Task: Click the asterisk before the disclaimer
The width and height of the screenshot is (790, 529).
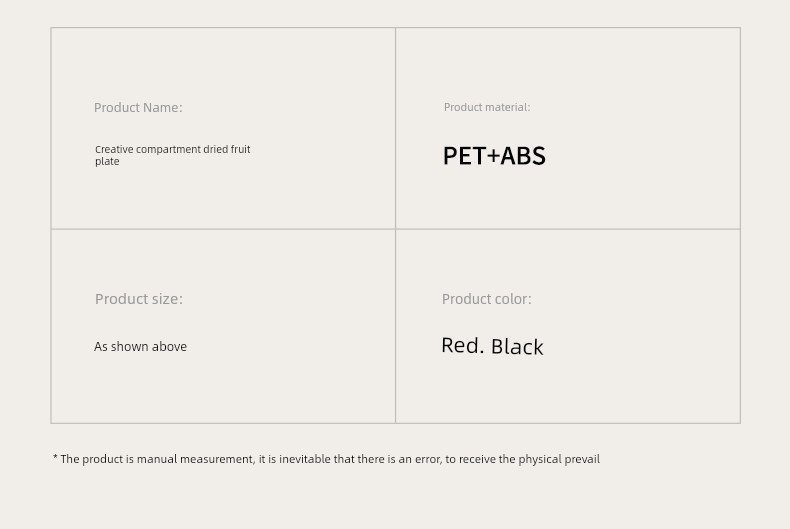Action: (x=55, y=457)
